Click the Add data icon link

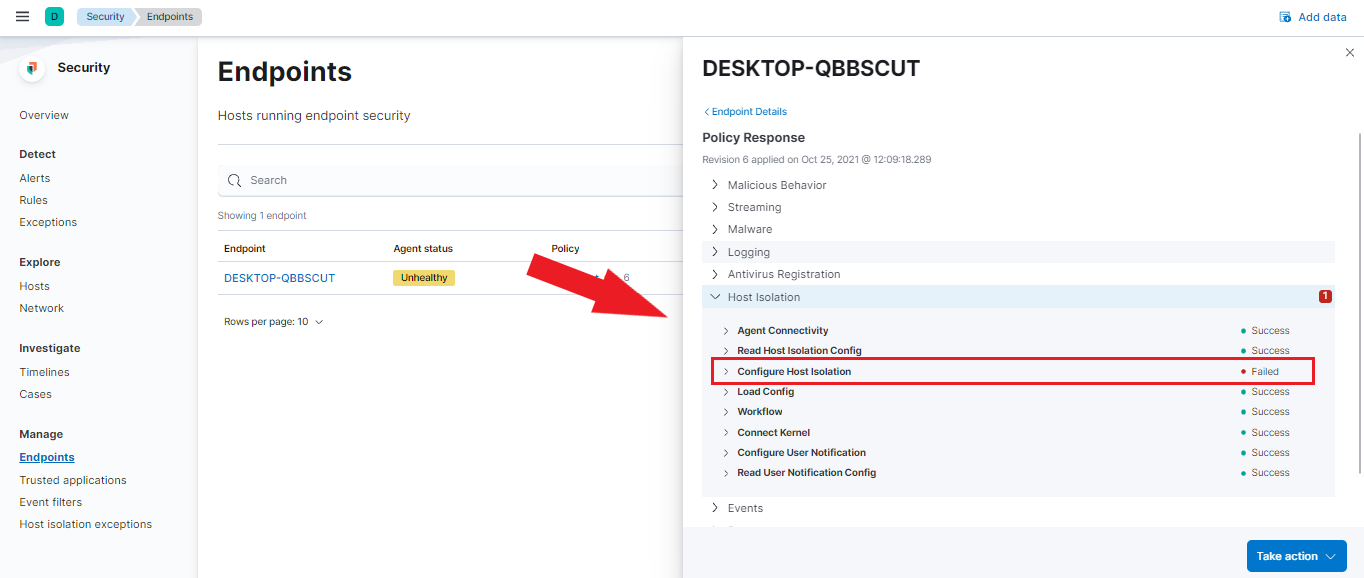pyautogui.click(x=1285, y=17)
